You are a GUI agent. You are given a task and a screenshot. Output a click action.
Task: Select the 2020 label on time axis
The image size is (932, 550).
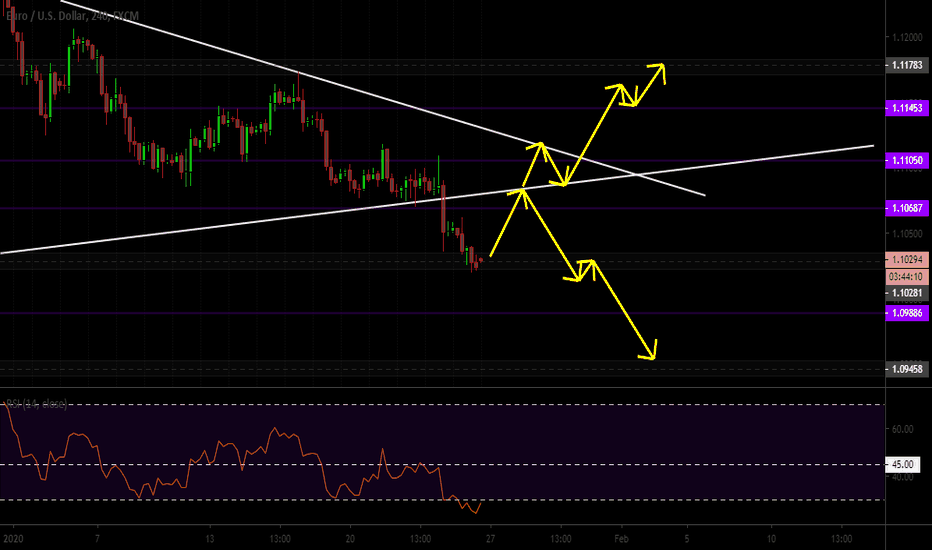[12, 539]
